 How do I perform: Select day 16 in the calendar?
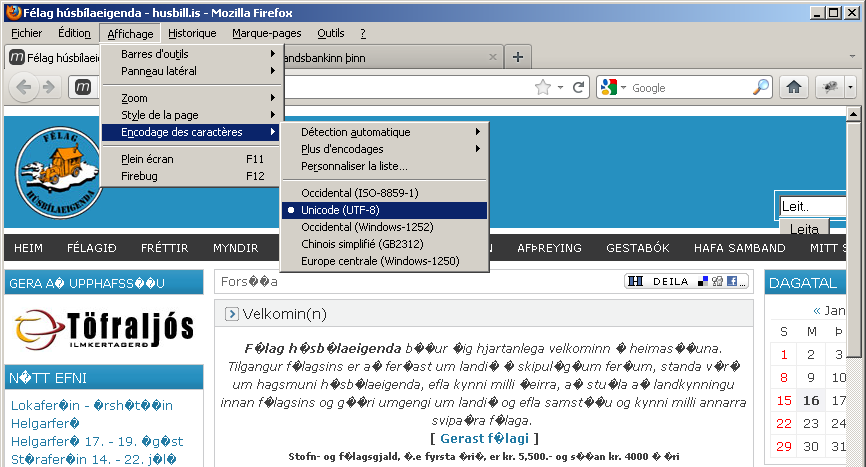[x=811, y=400]
